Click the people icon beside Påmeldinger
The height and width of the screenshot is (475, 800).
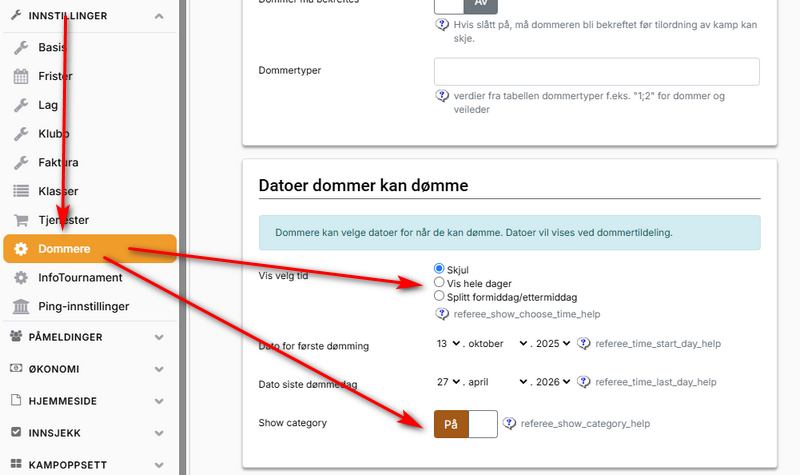[16, 336]
